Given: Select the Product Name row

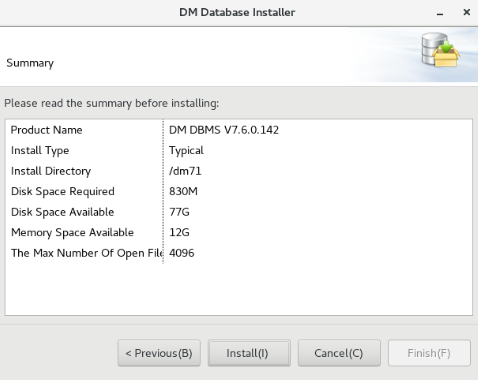Looking at the screenshot, I should [239, 130].
